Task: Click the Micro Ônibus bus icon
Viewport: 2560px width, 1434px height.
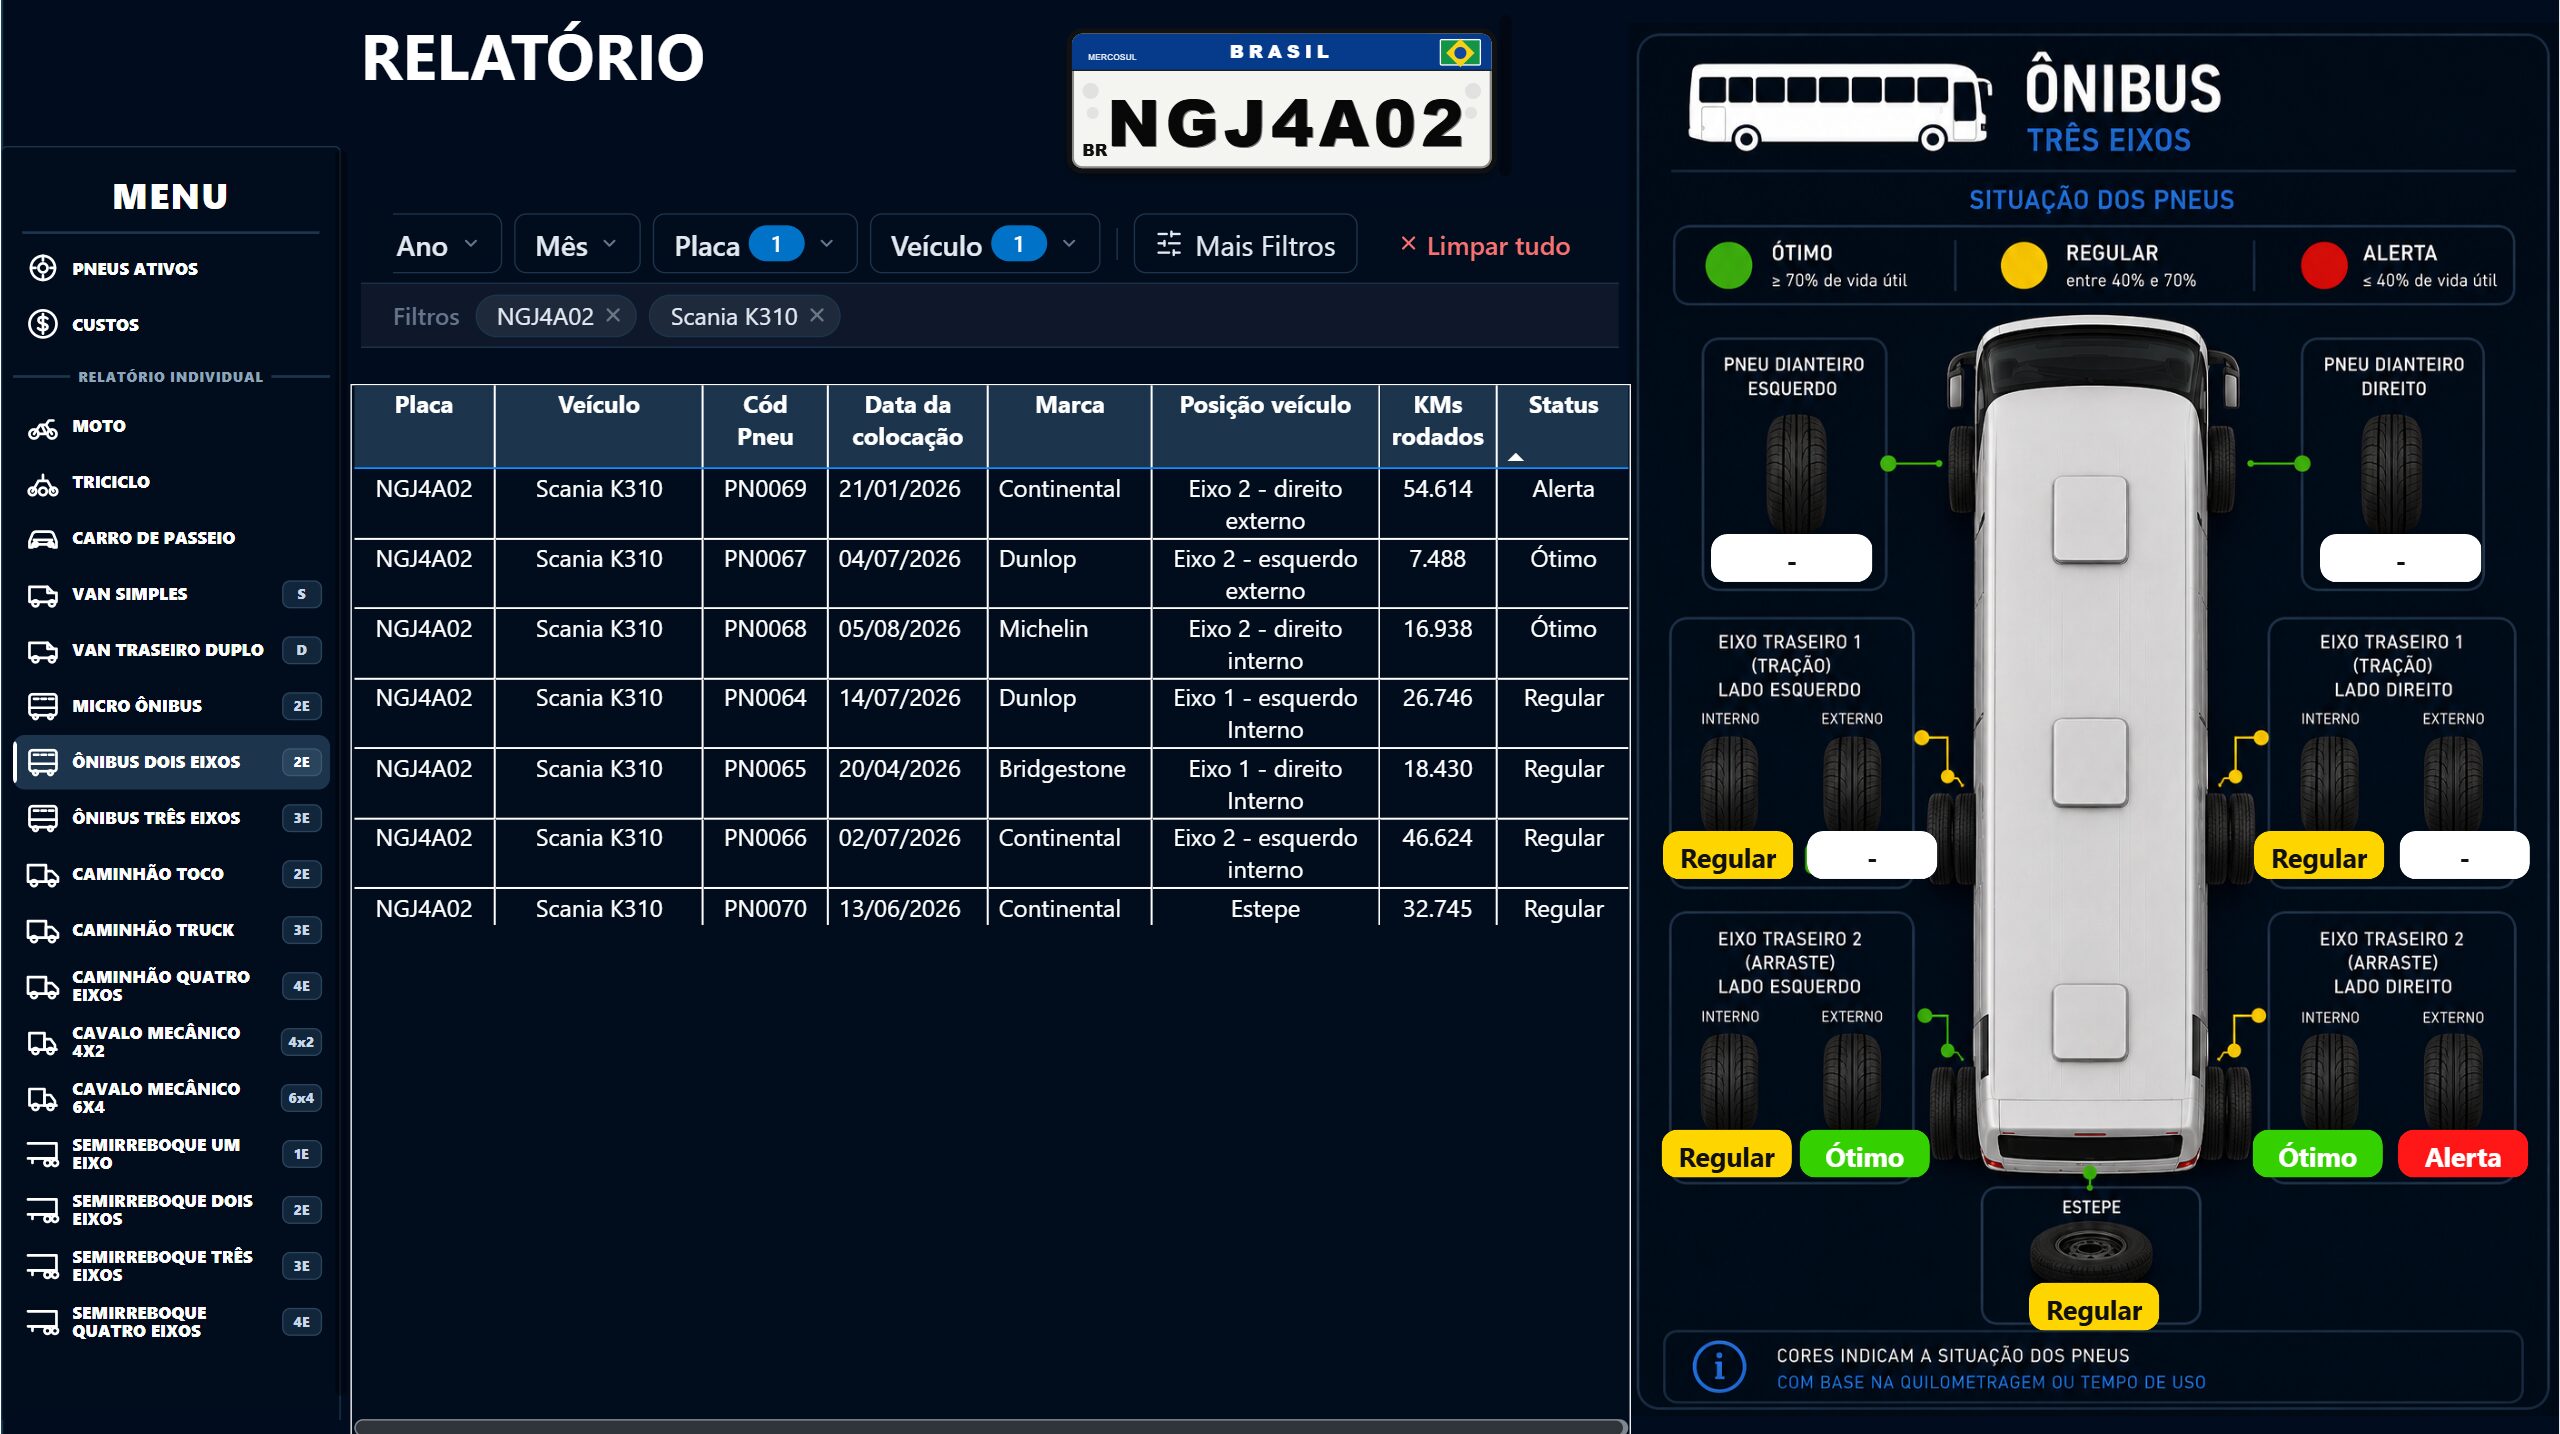Action: [x=43, y=706]
